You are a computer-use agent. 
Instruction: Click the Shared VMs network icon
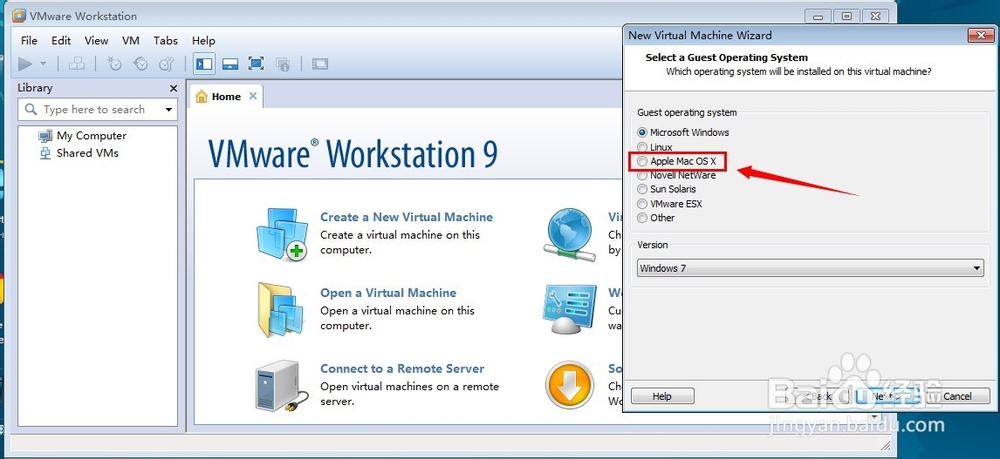45,153
